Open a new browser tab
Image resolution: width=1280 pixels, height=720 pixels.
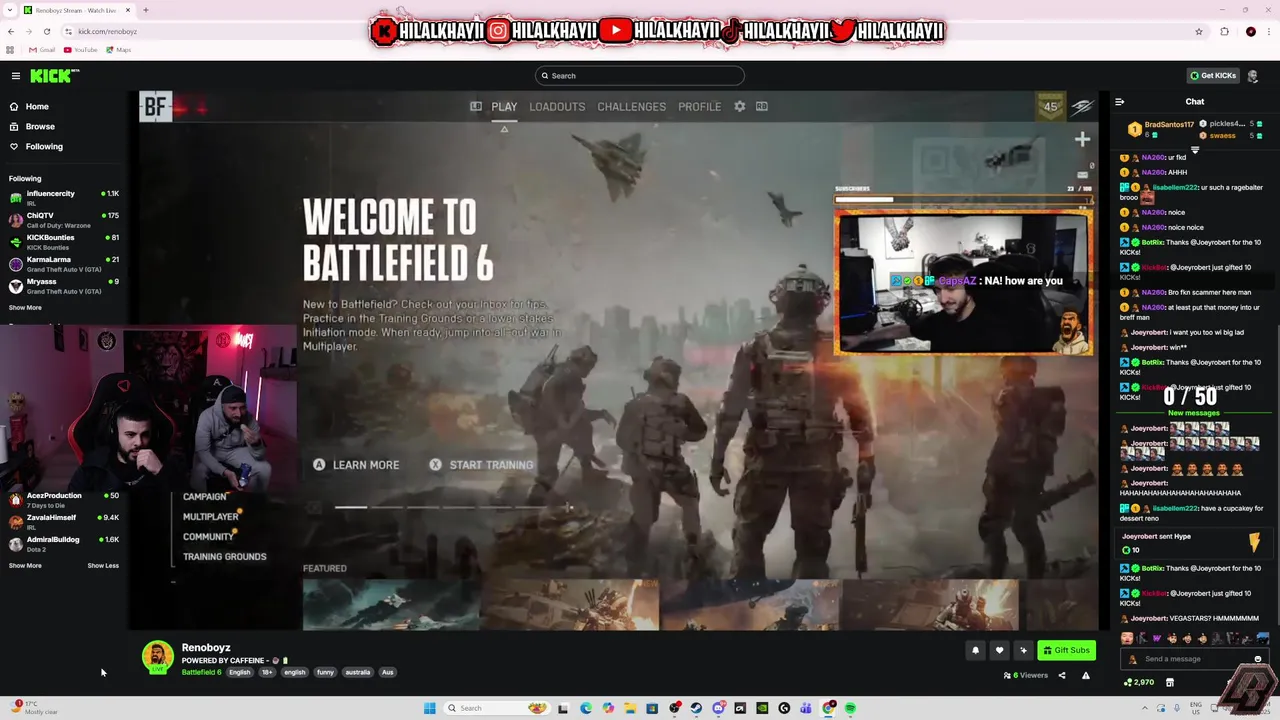pos(145,10)
